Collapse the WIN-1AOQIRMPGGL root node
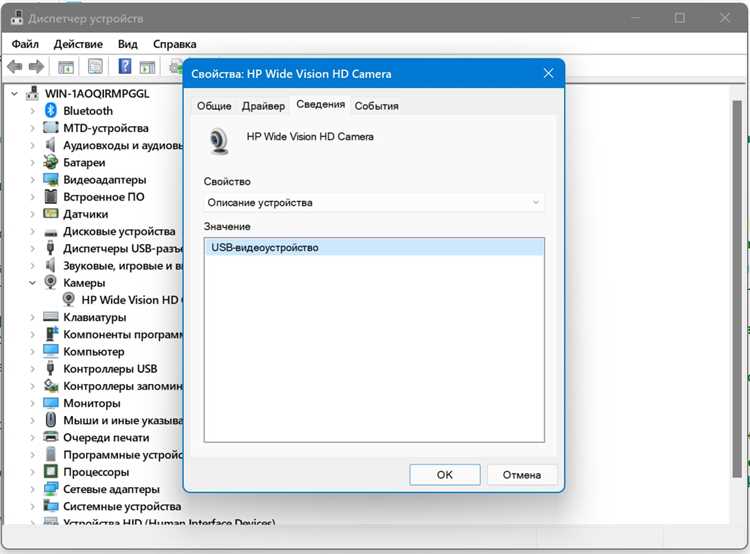 (14, 93)
